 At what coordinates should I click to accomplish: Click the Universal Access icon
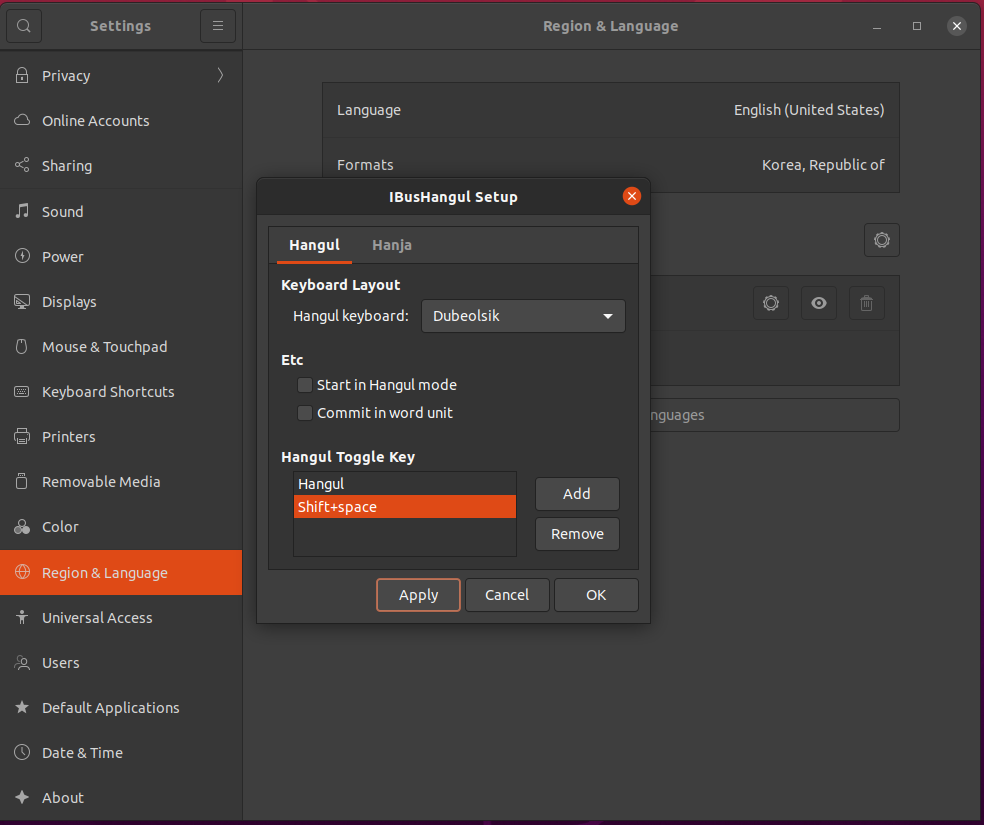(x=22, y=617)
